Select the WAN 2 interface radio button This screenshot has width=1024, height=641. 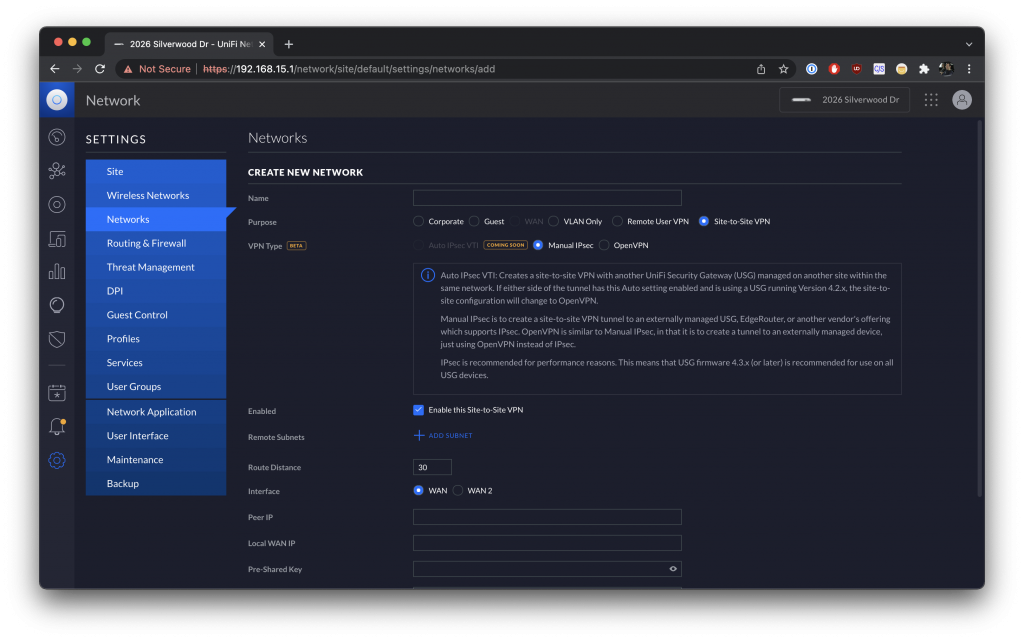tap(458, 491)
